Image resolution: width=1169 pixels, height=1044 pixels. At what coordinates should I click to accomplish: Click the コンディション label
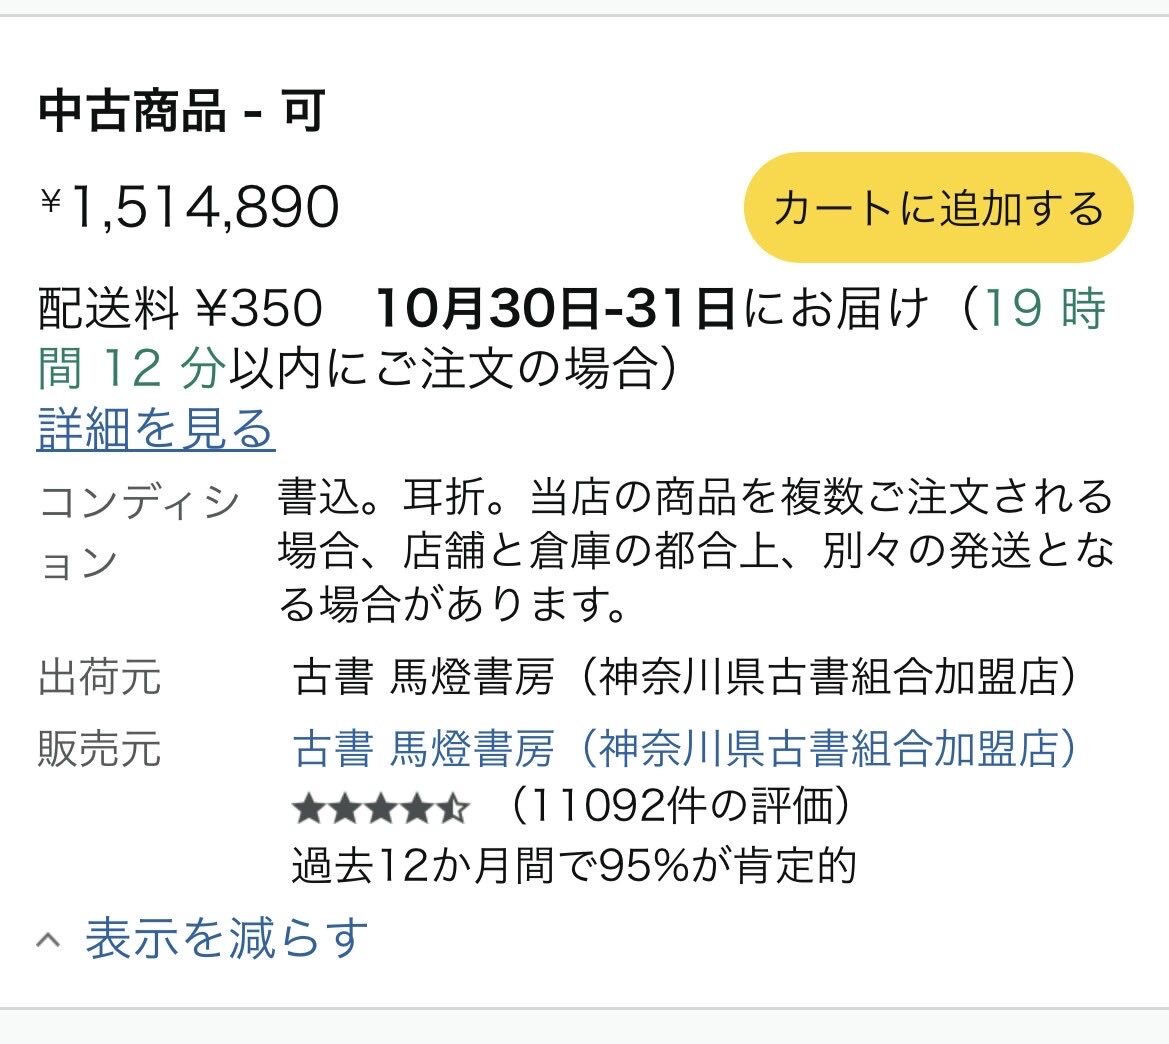point(138,531)
